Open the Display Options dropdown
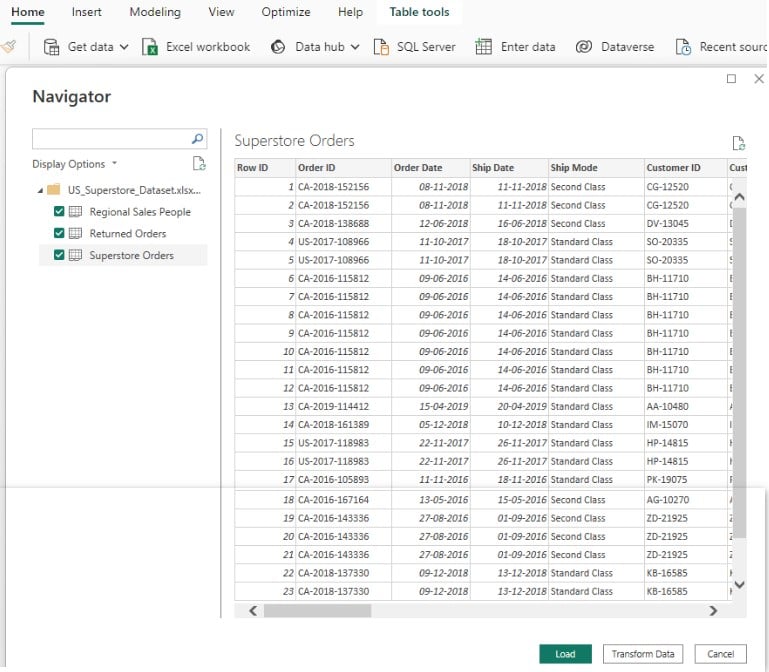This screenshot has height=672, width=769. click(75, 164)
